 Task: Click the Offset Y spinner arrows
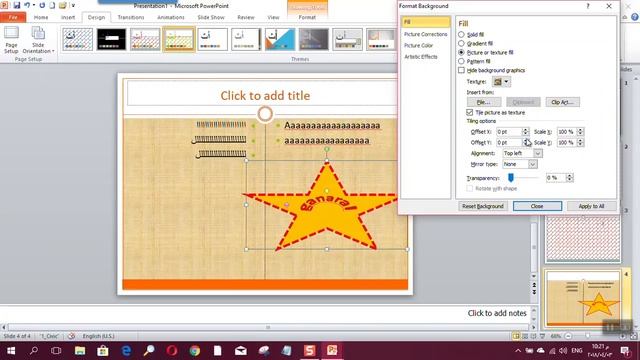coord(526,142)
